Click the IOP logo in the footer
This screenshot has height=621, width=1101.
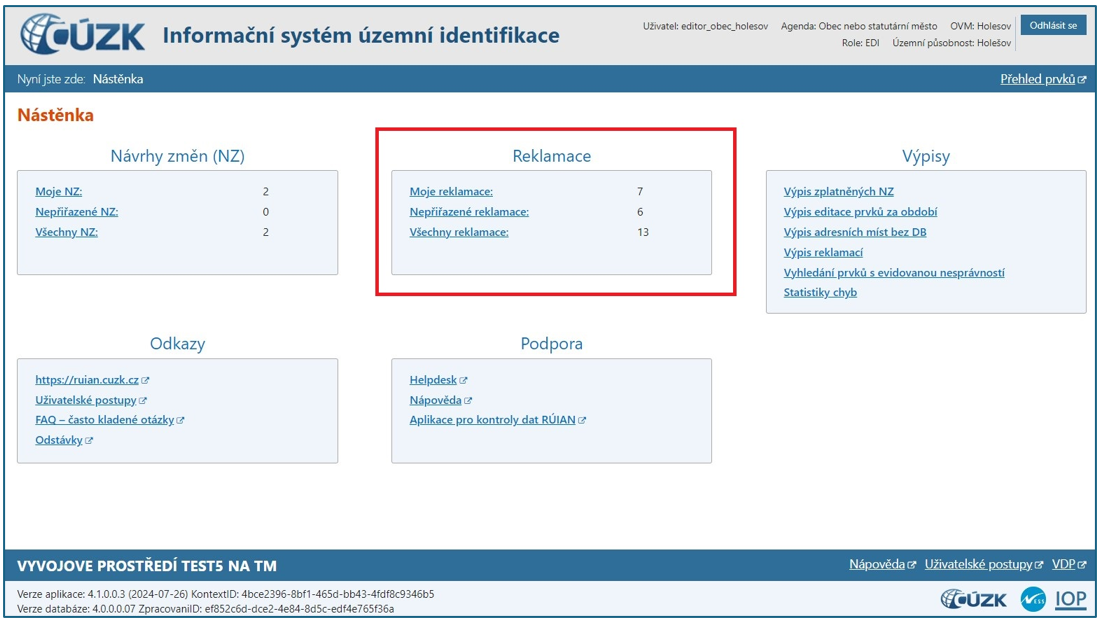pyautogui.click(x=1071, y=599)
